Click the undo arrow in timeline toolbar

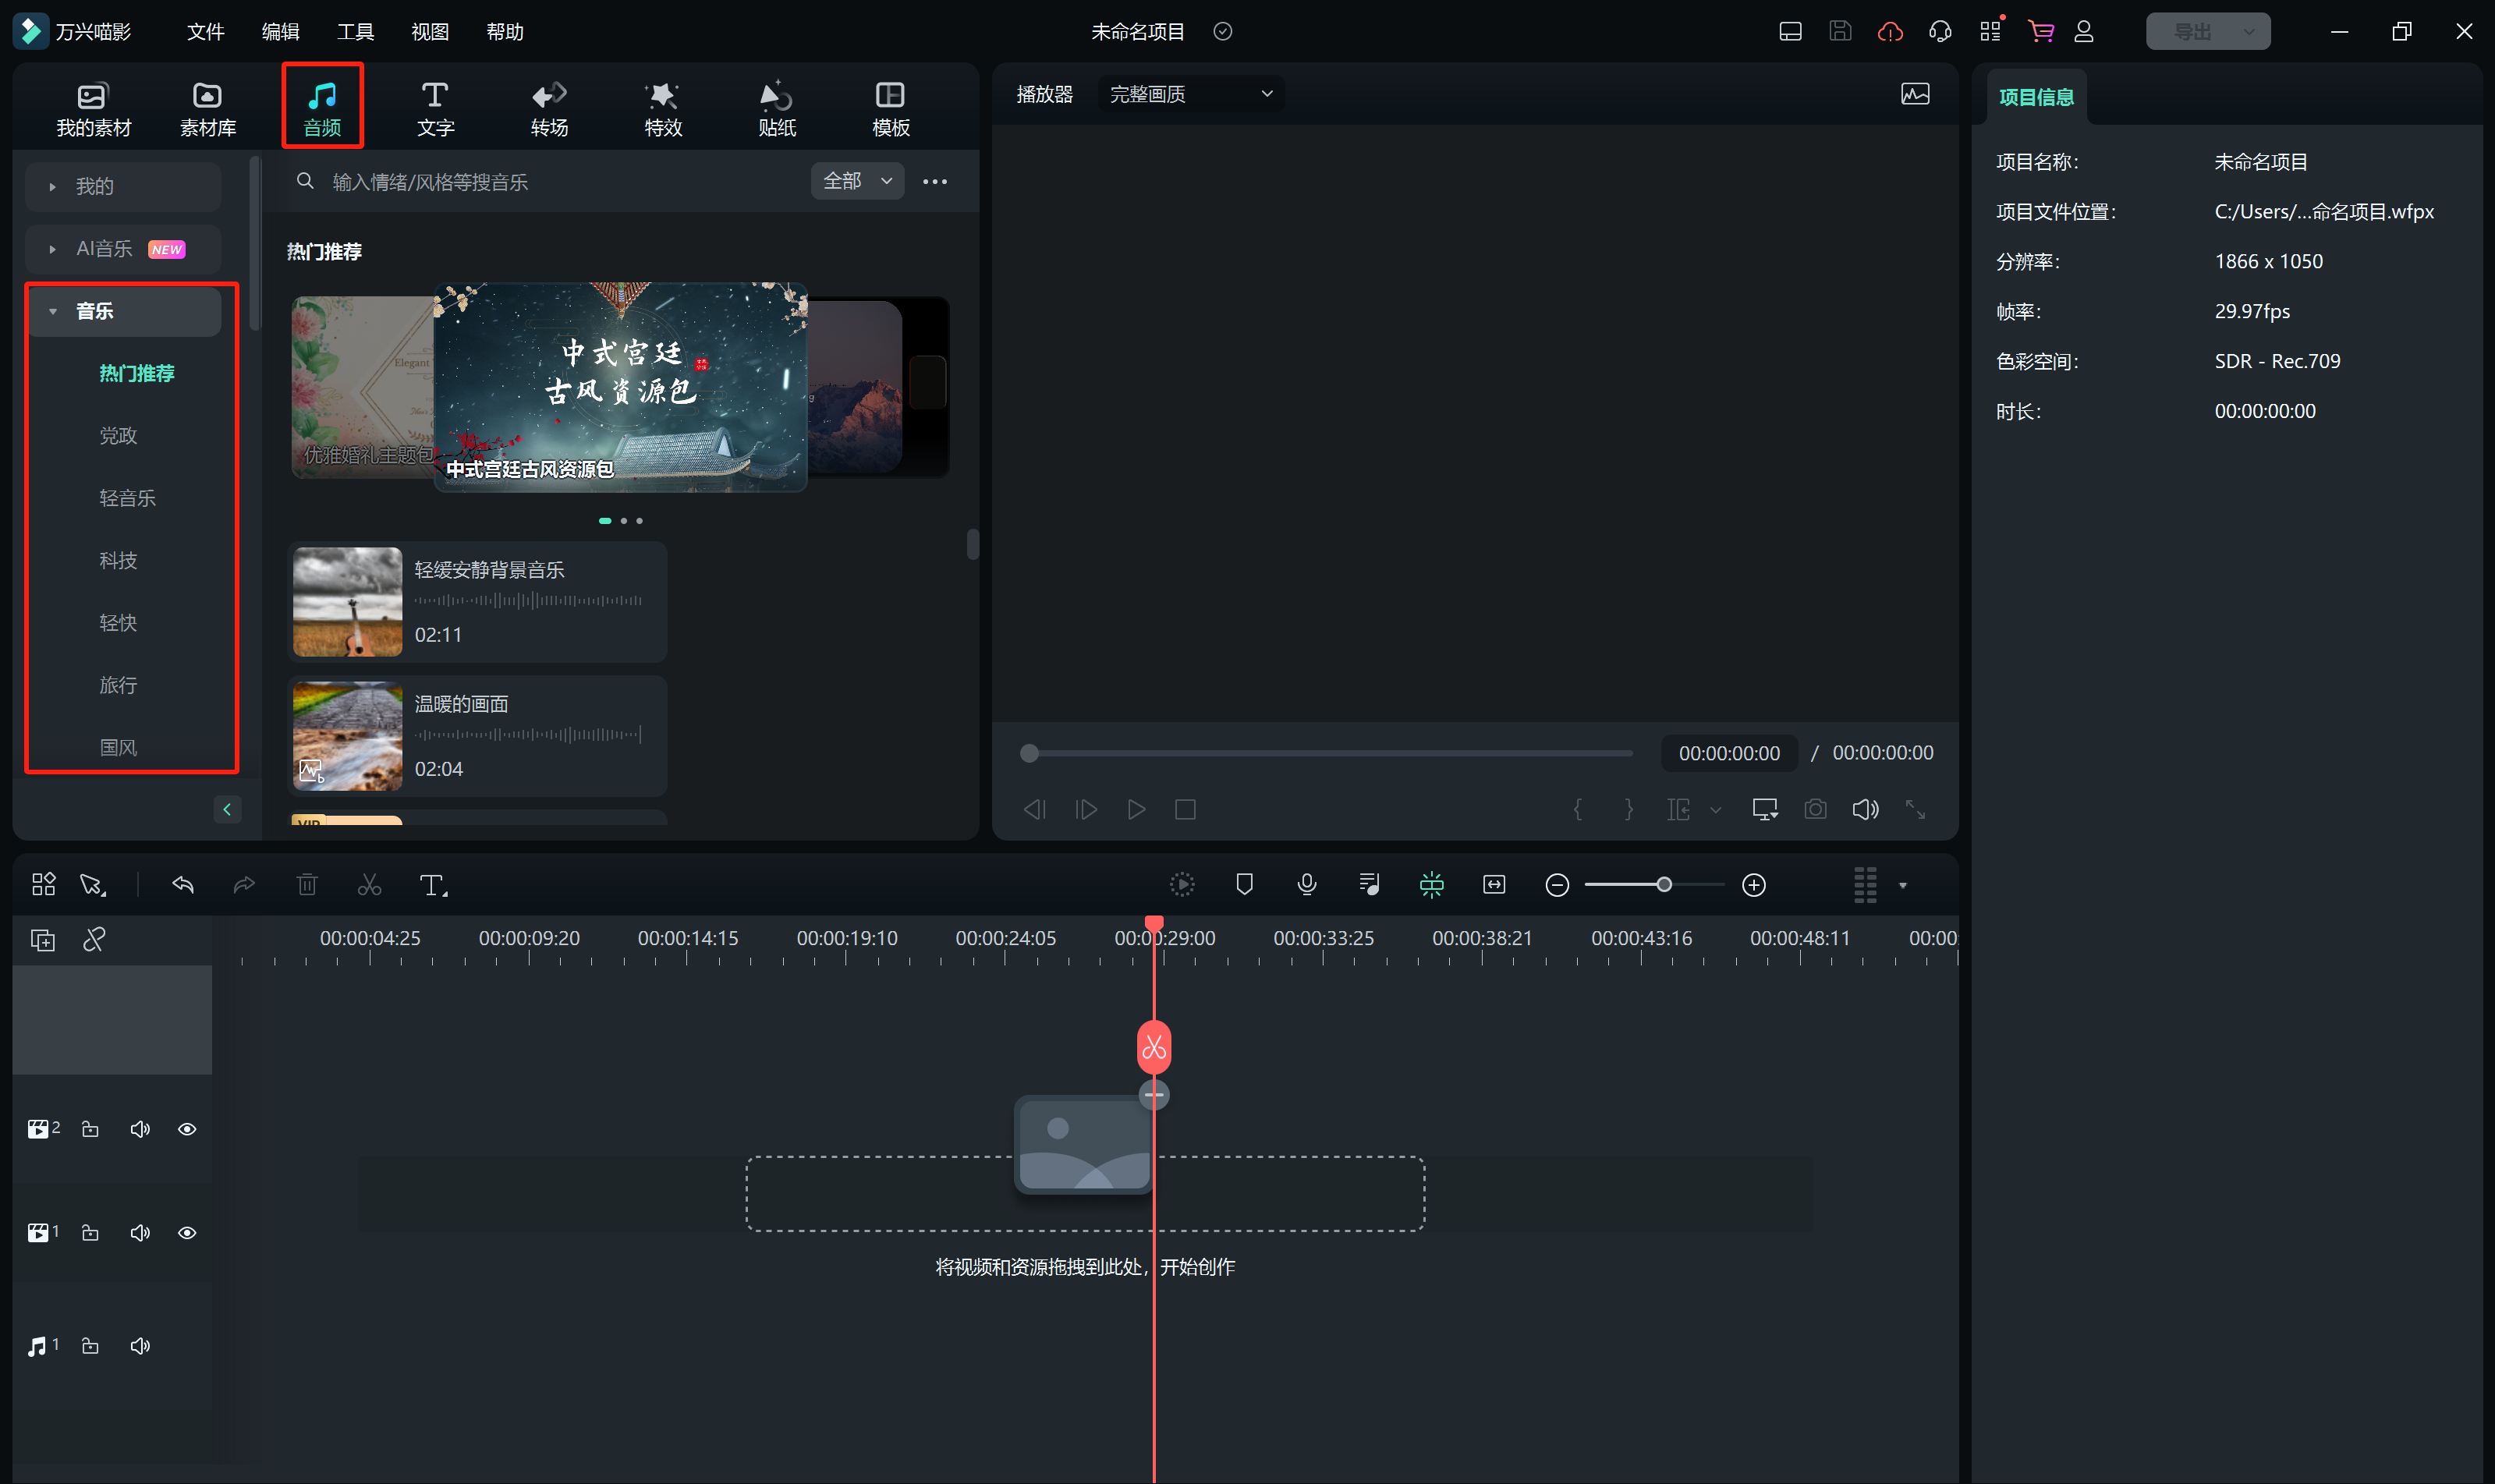tap(183, 885)
